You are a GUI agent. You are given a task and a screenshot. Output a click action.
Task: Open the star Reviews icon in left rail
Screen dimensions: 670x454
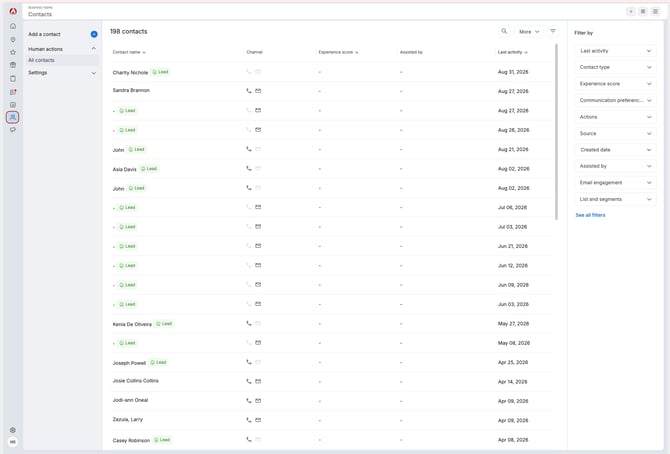pos(13,52)
